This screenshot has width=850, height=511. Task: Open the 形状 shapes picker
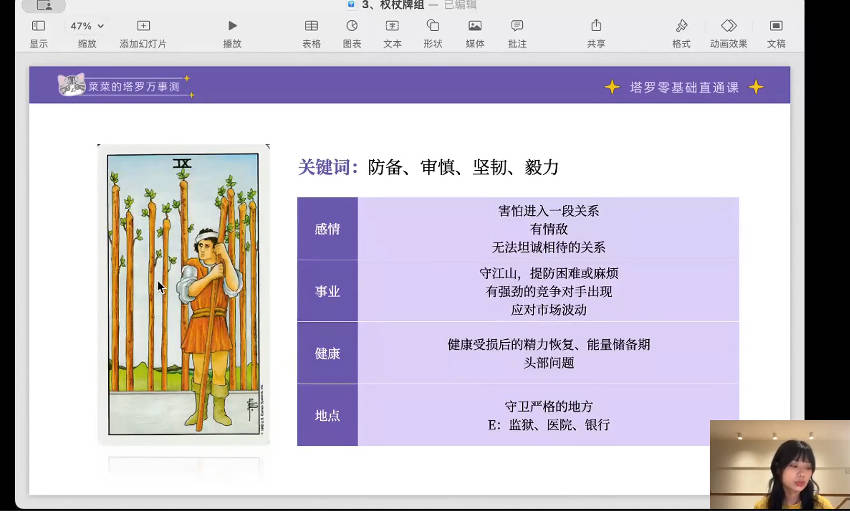click(x=432, y=26)
